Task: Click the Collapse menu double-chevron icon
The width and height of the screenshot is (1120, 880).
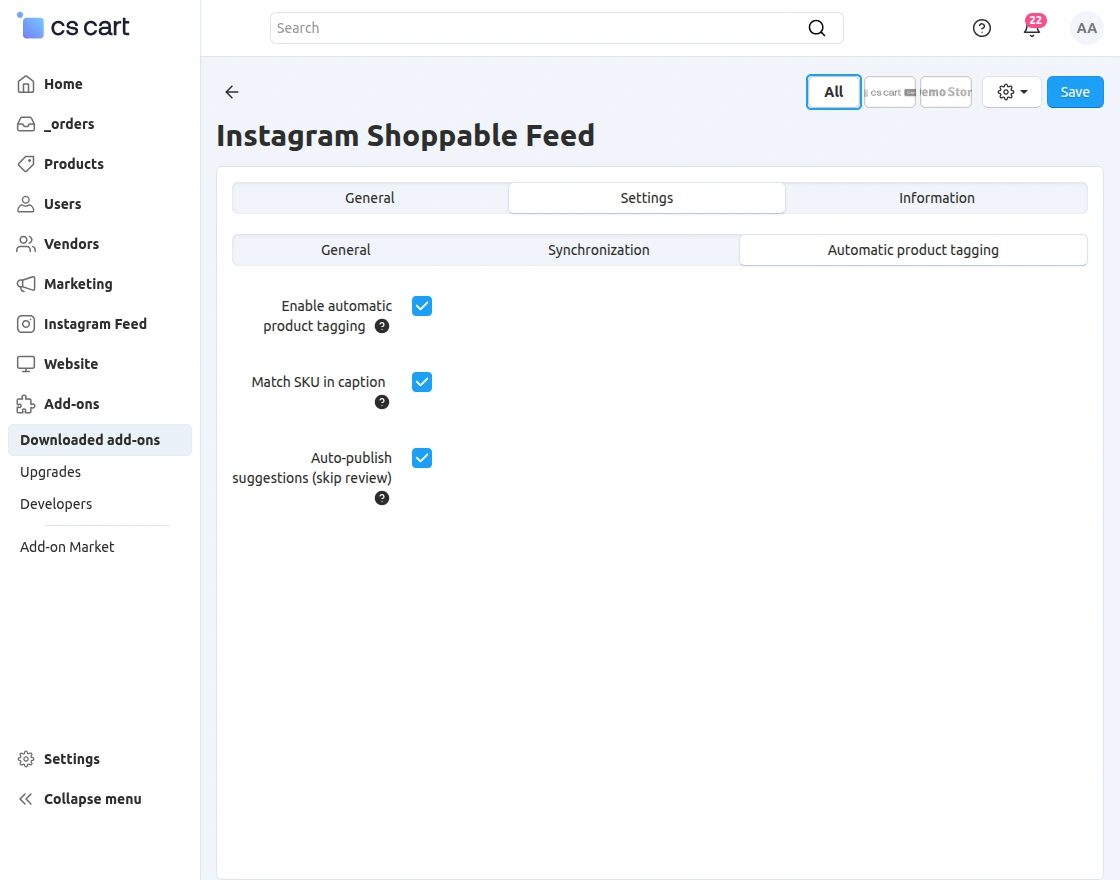Action: tap(26, 799)
